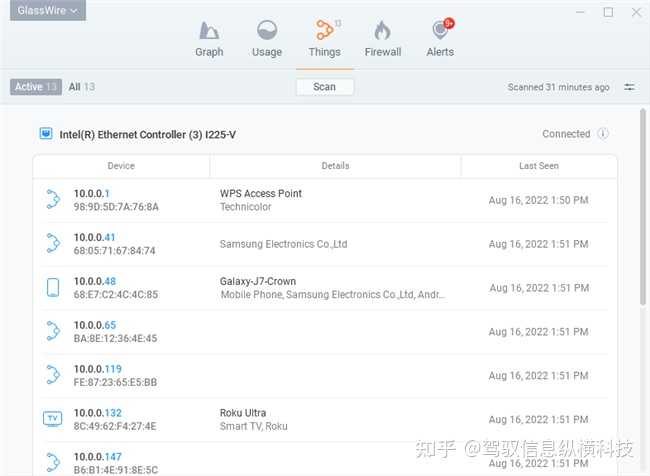
Task: Click the Usage circle icon
Action: [x=267, y=30]
